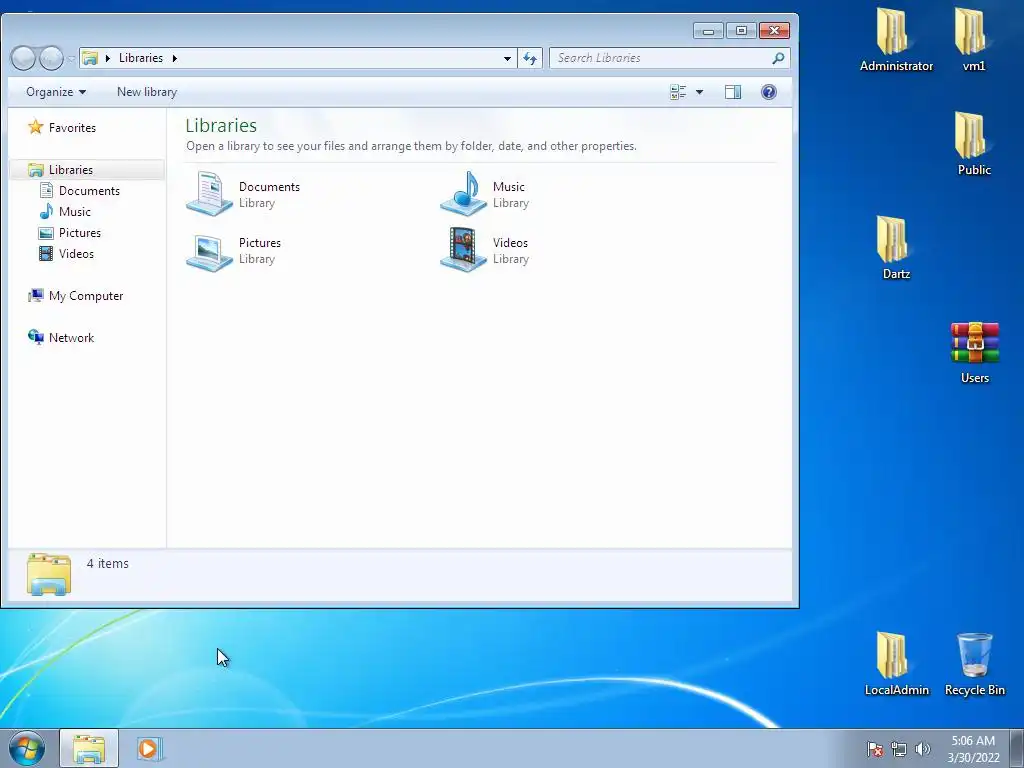This screenshot has height=768, width=1024.
Task: Select Libraries in the navigation pane
Action: pos(71,170)
